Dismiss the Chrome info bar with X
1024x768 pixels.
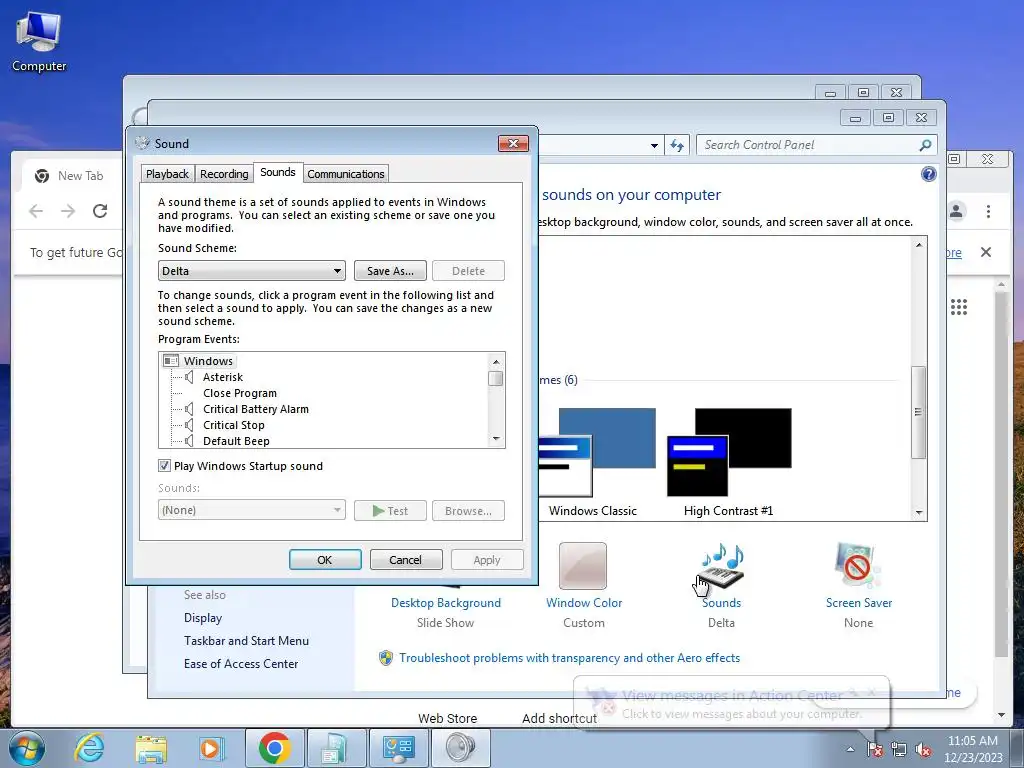tap(986, 252)
